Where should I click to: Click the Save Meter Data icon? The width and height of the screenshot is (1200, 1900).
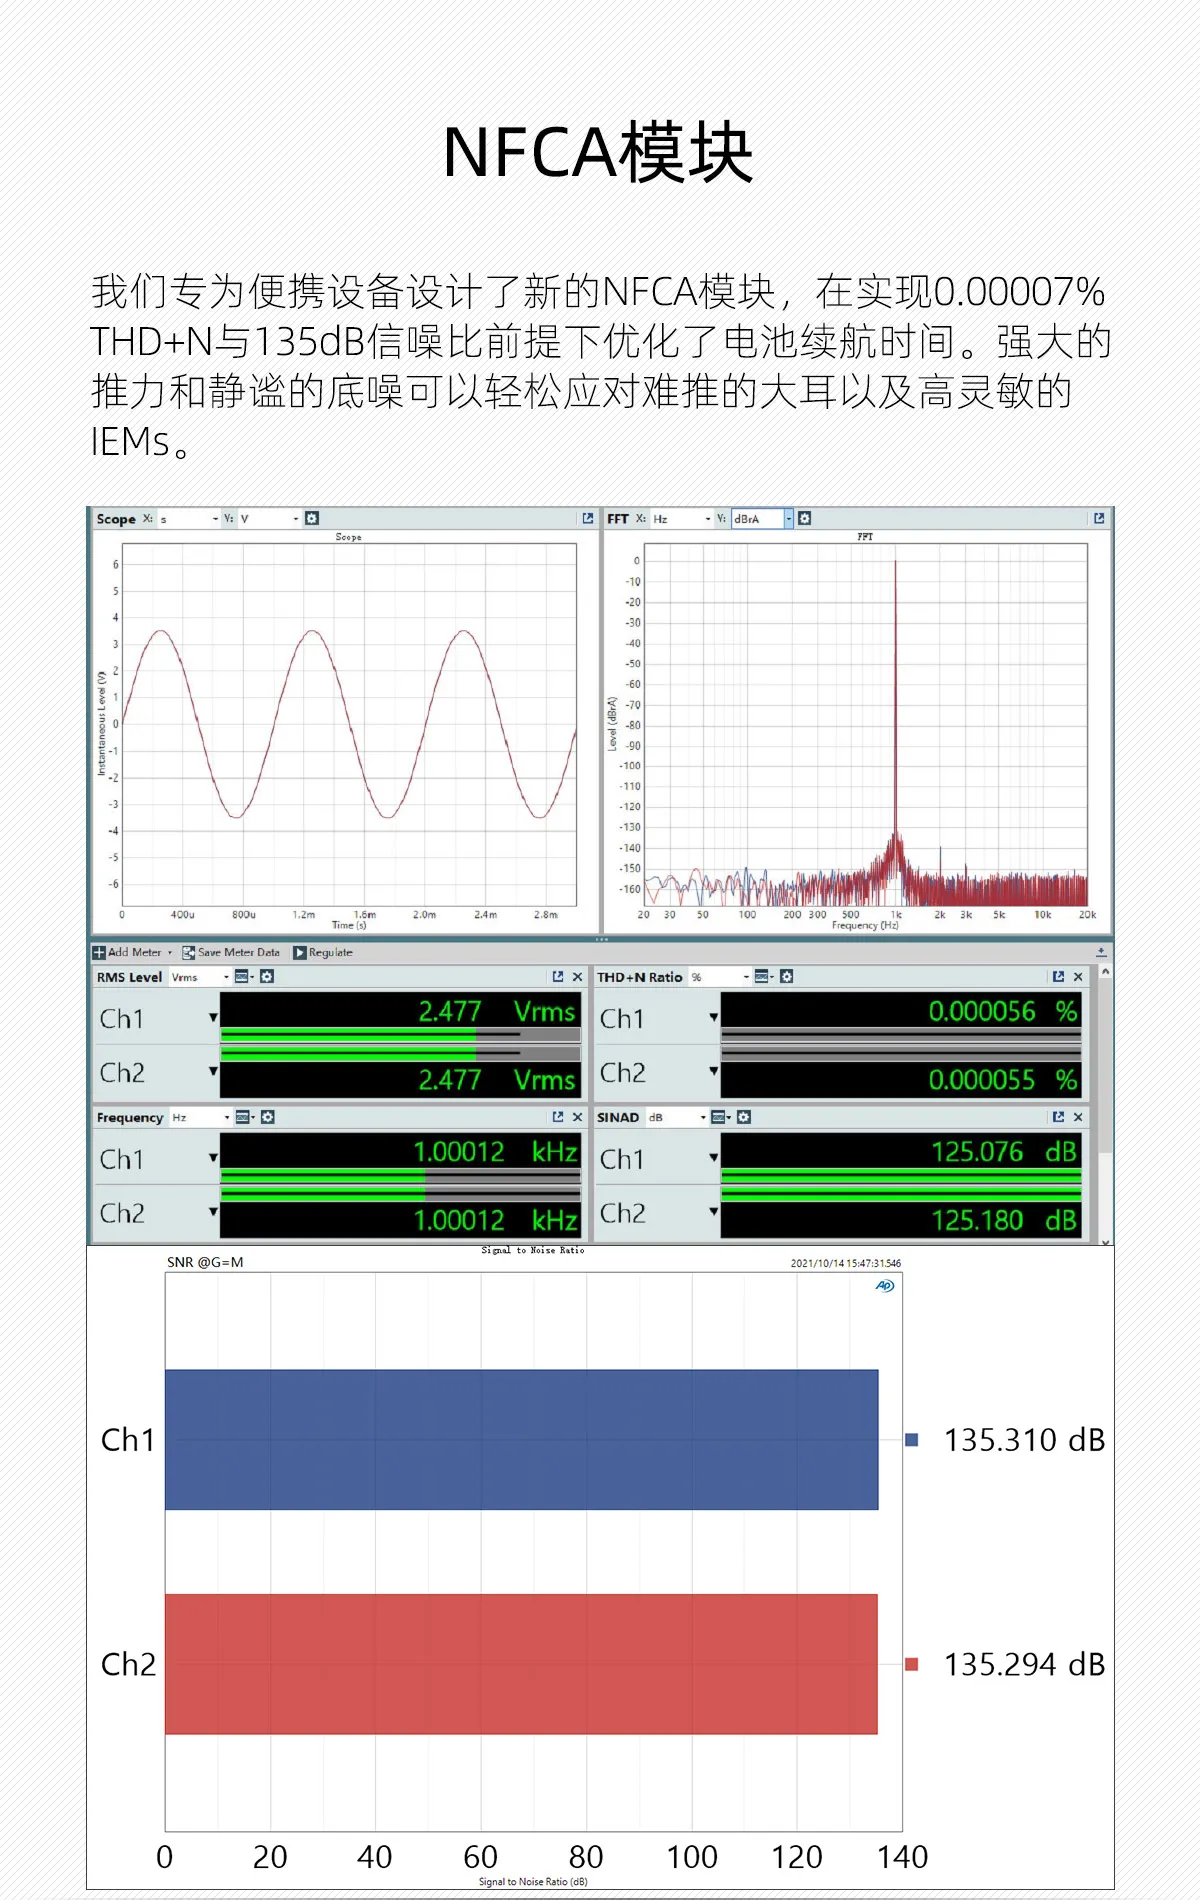(x=188, y=952)
